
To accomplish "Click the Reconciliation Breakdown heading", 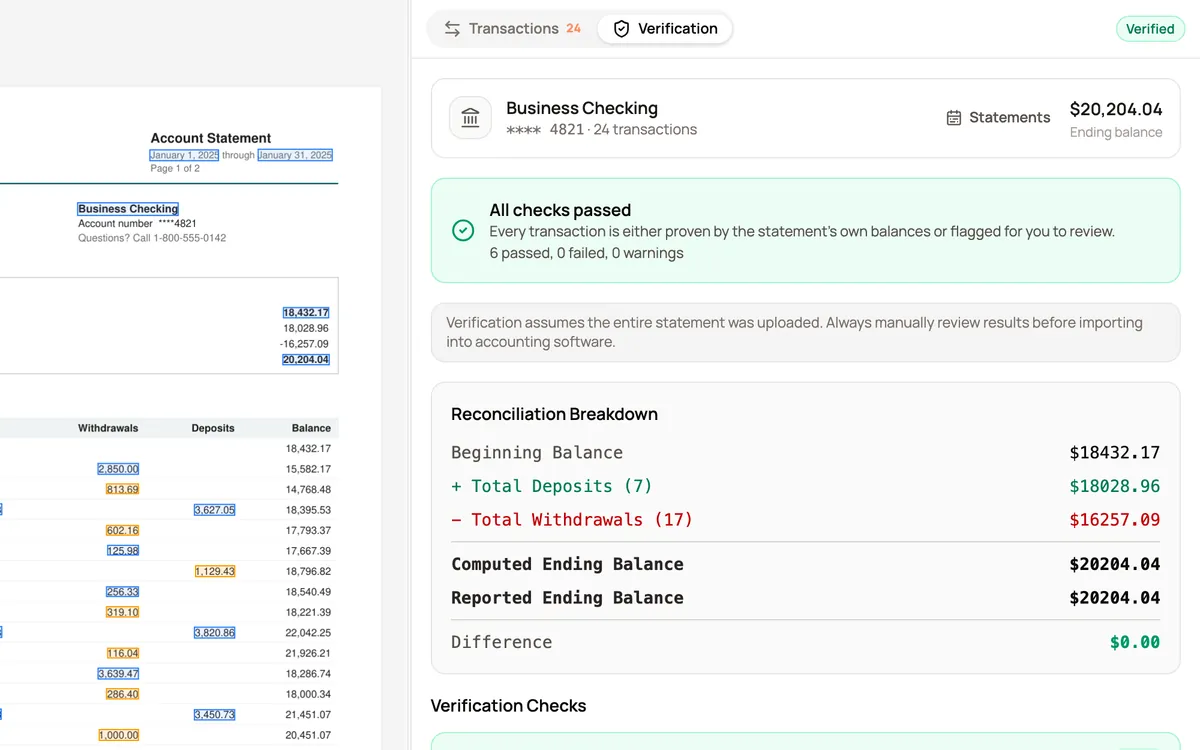I will pyautogui.click(x=554, y=414).
